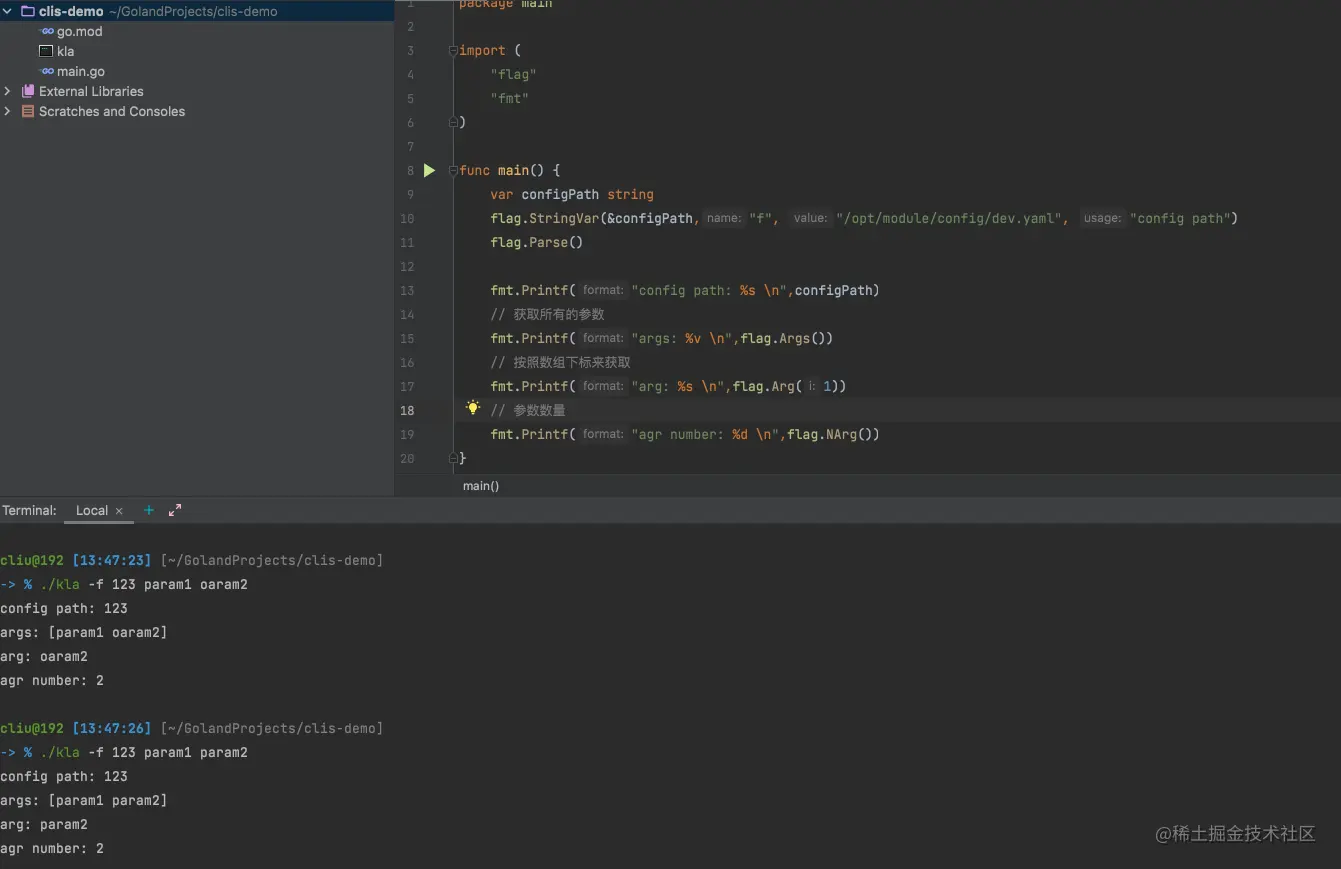The image size is (1341, 869).
Task: Click the "fmt" import string
Action: [x=509, y=98]
